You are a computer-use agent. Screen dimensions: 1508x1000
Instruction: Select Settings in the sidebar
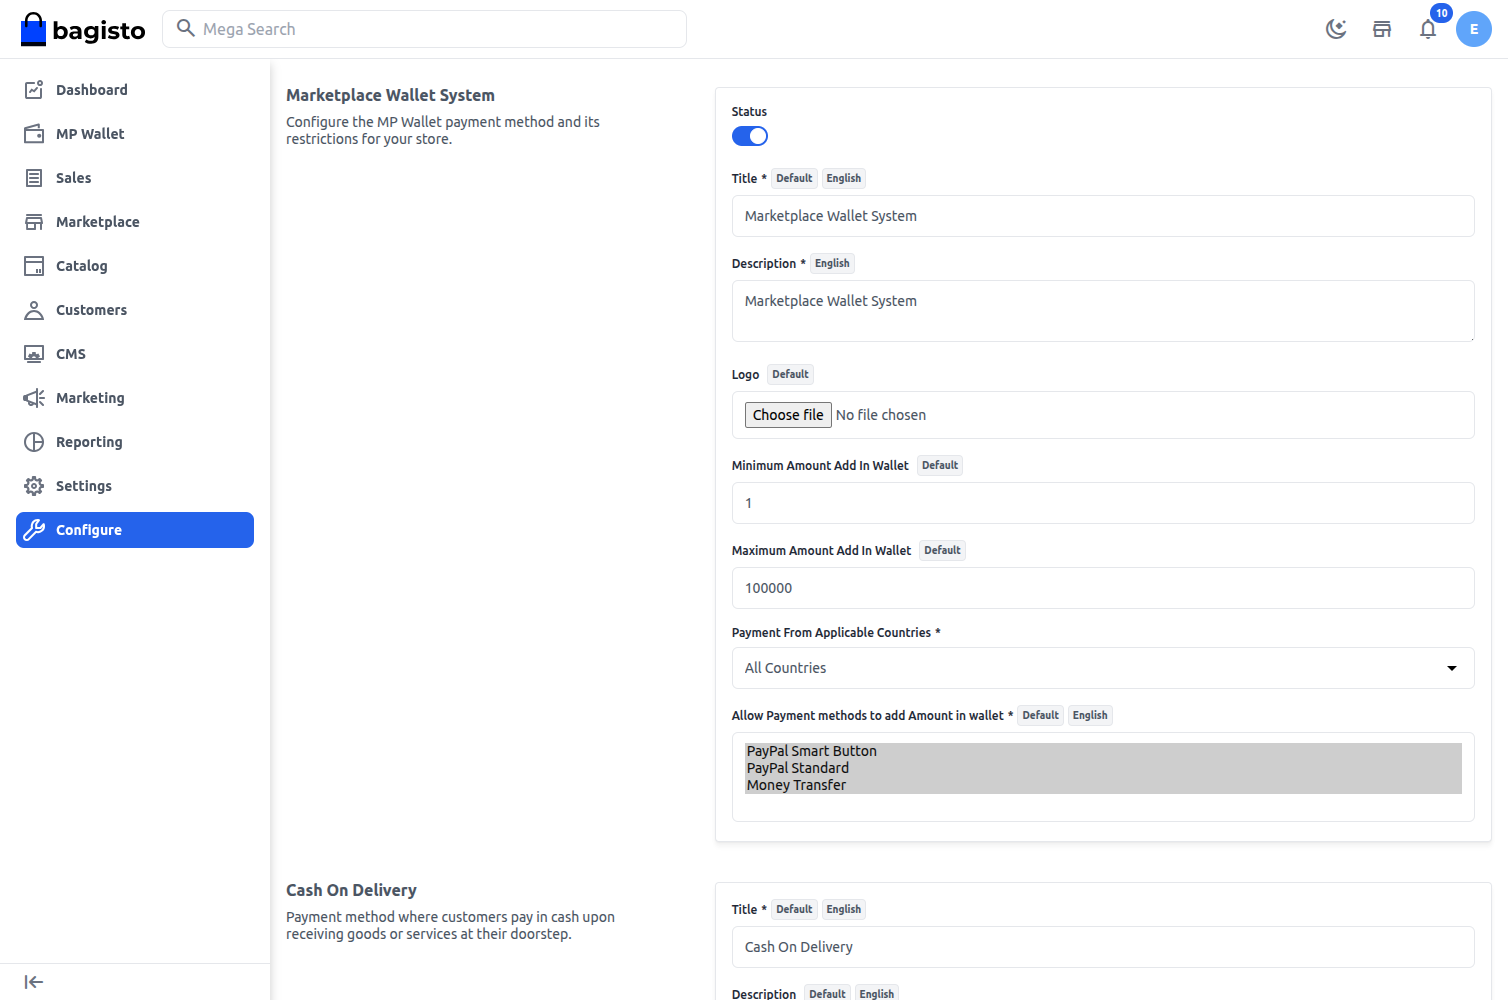coord(33,485)
